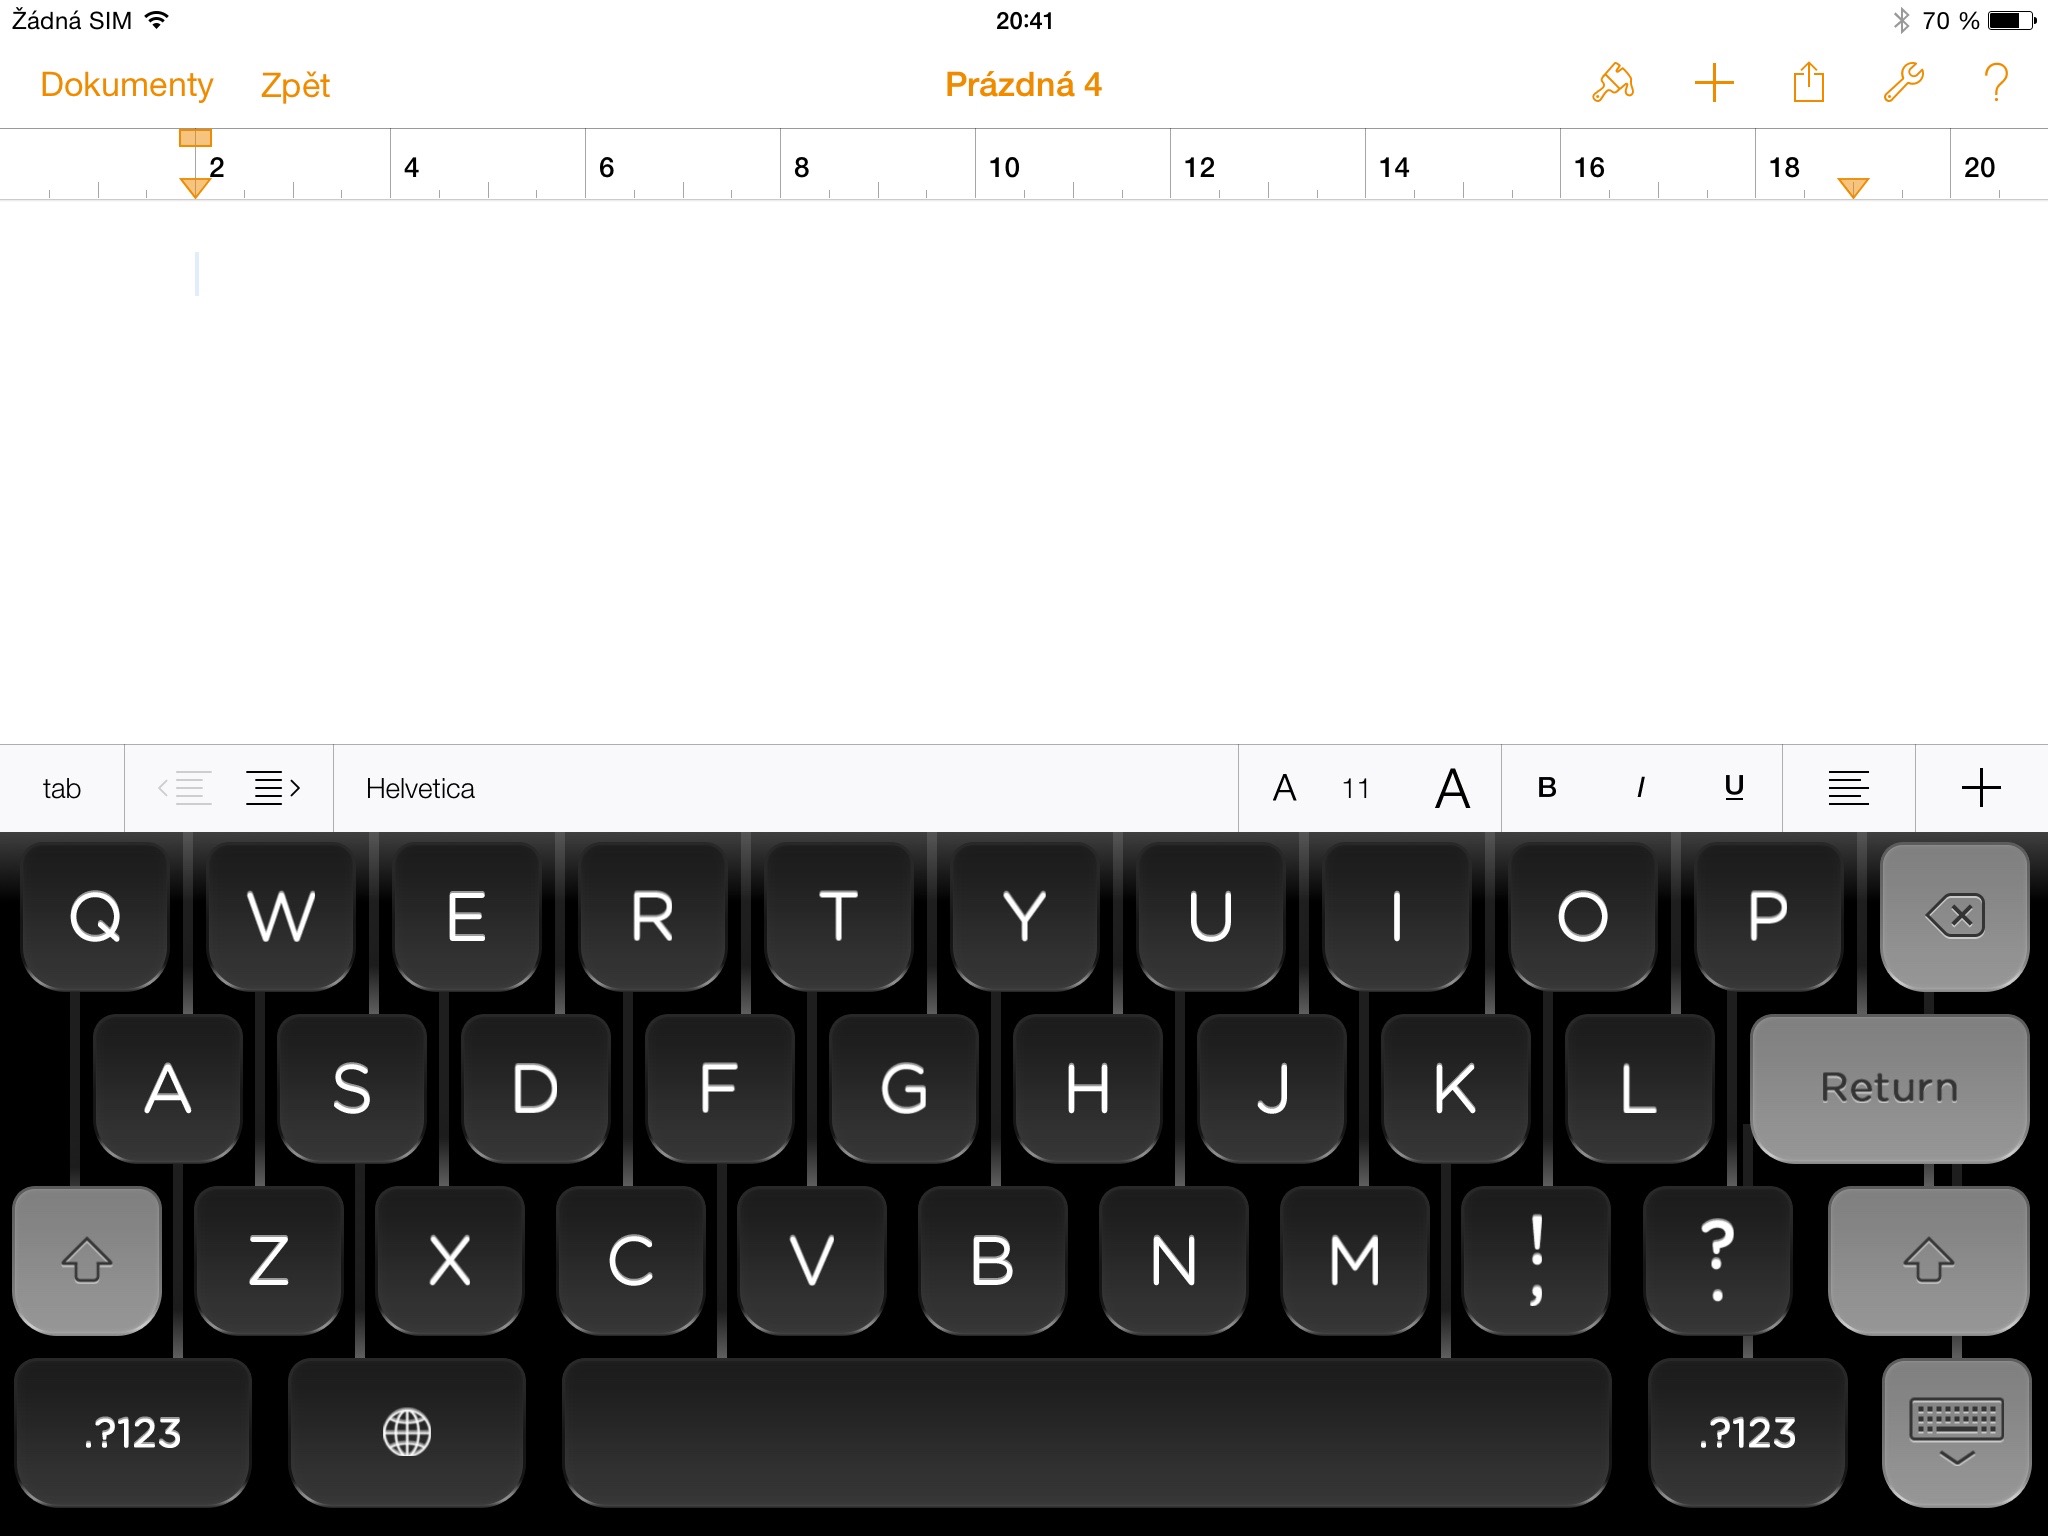Open the text alignment options
The image size is (2048, 1536).
coord(1848,788)
